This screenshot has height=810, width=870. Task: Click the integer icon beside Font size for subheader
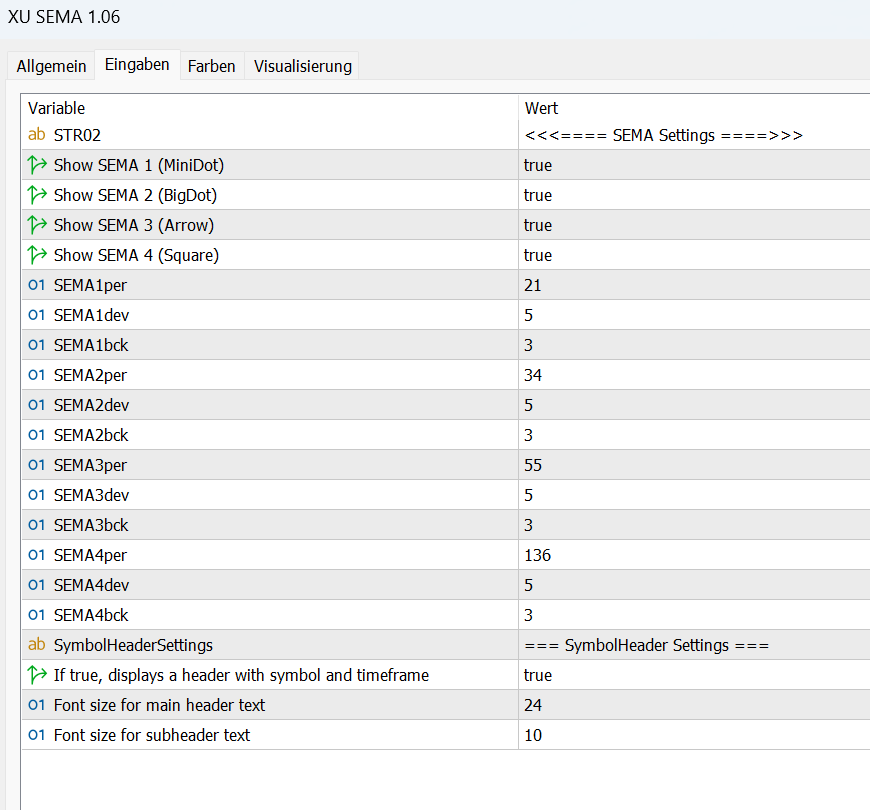[x=37, y=735]
